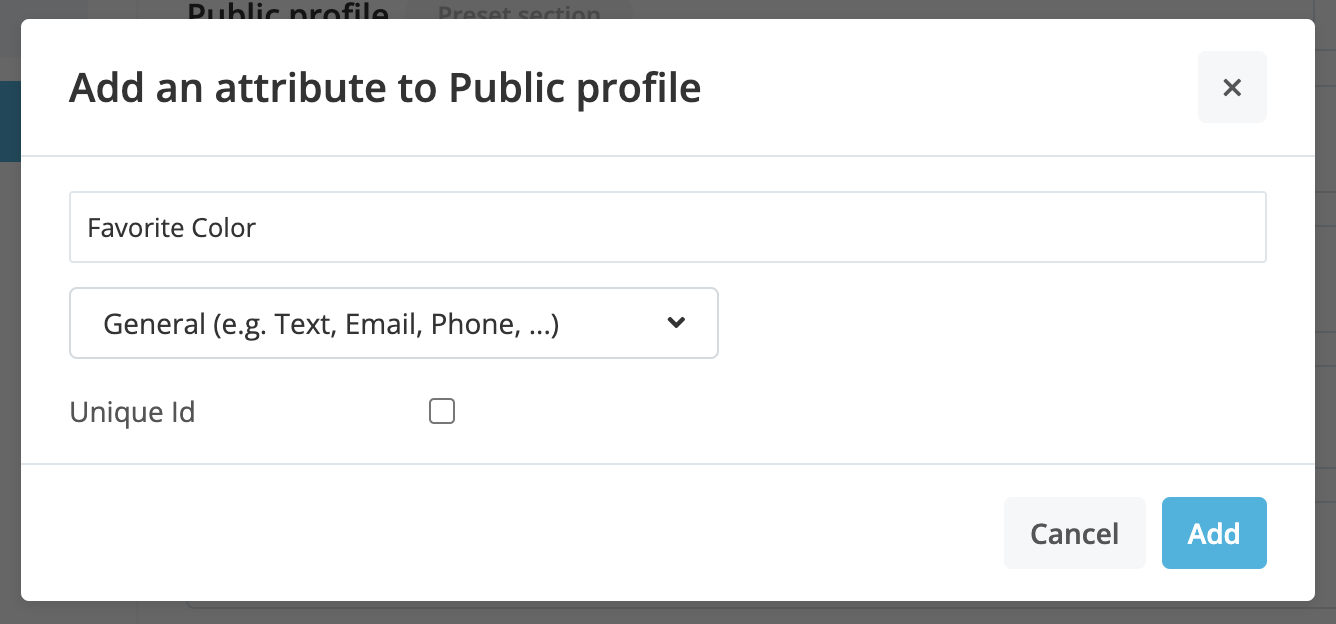Click the 'Add an attribute to Public profile' title

pos(385,88)
